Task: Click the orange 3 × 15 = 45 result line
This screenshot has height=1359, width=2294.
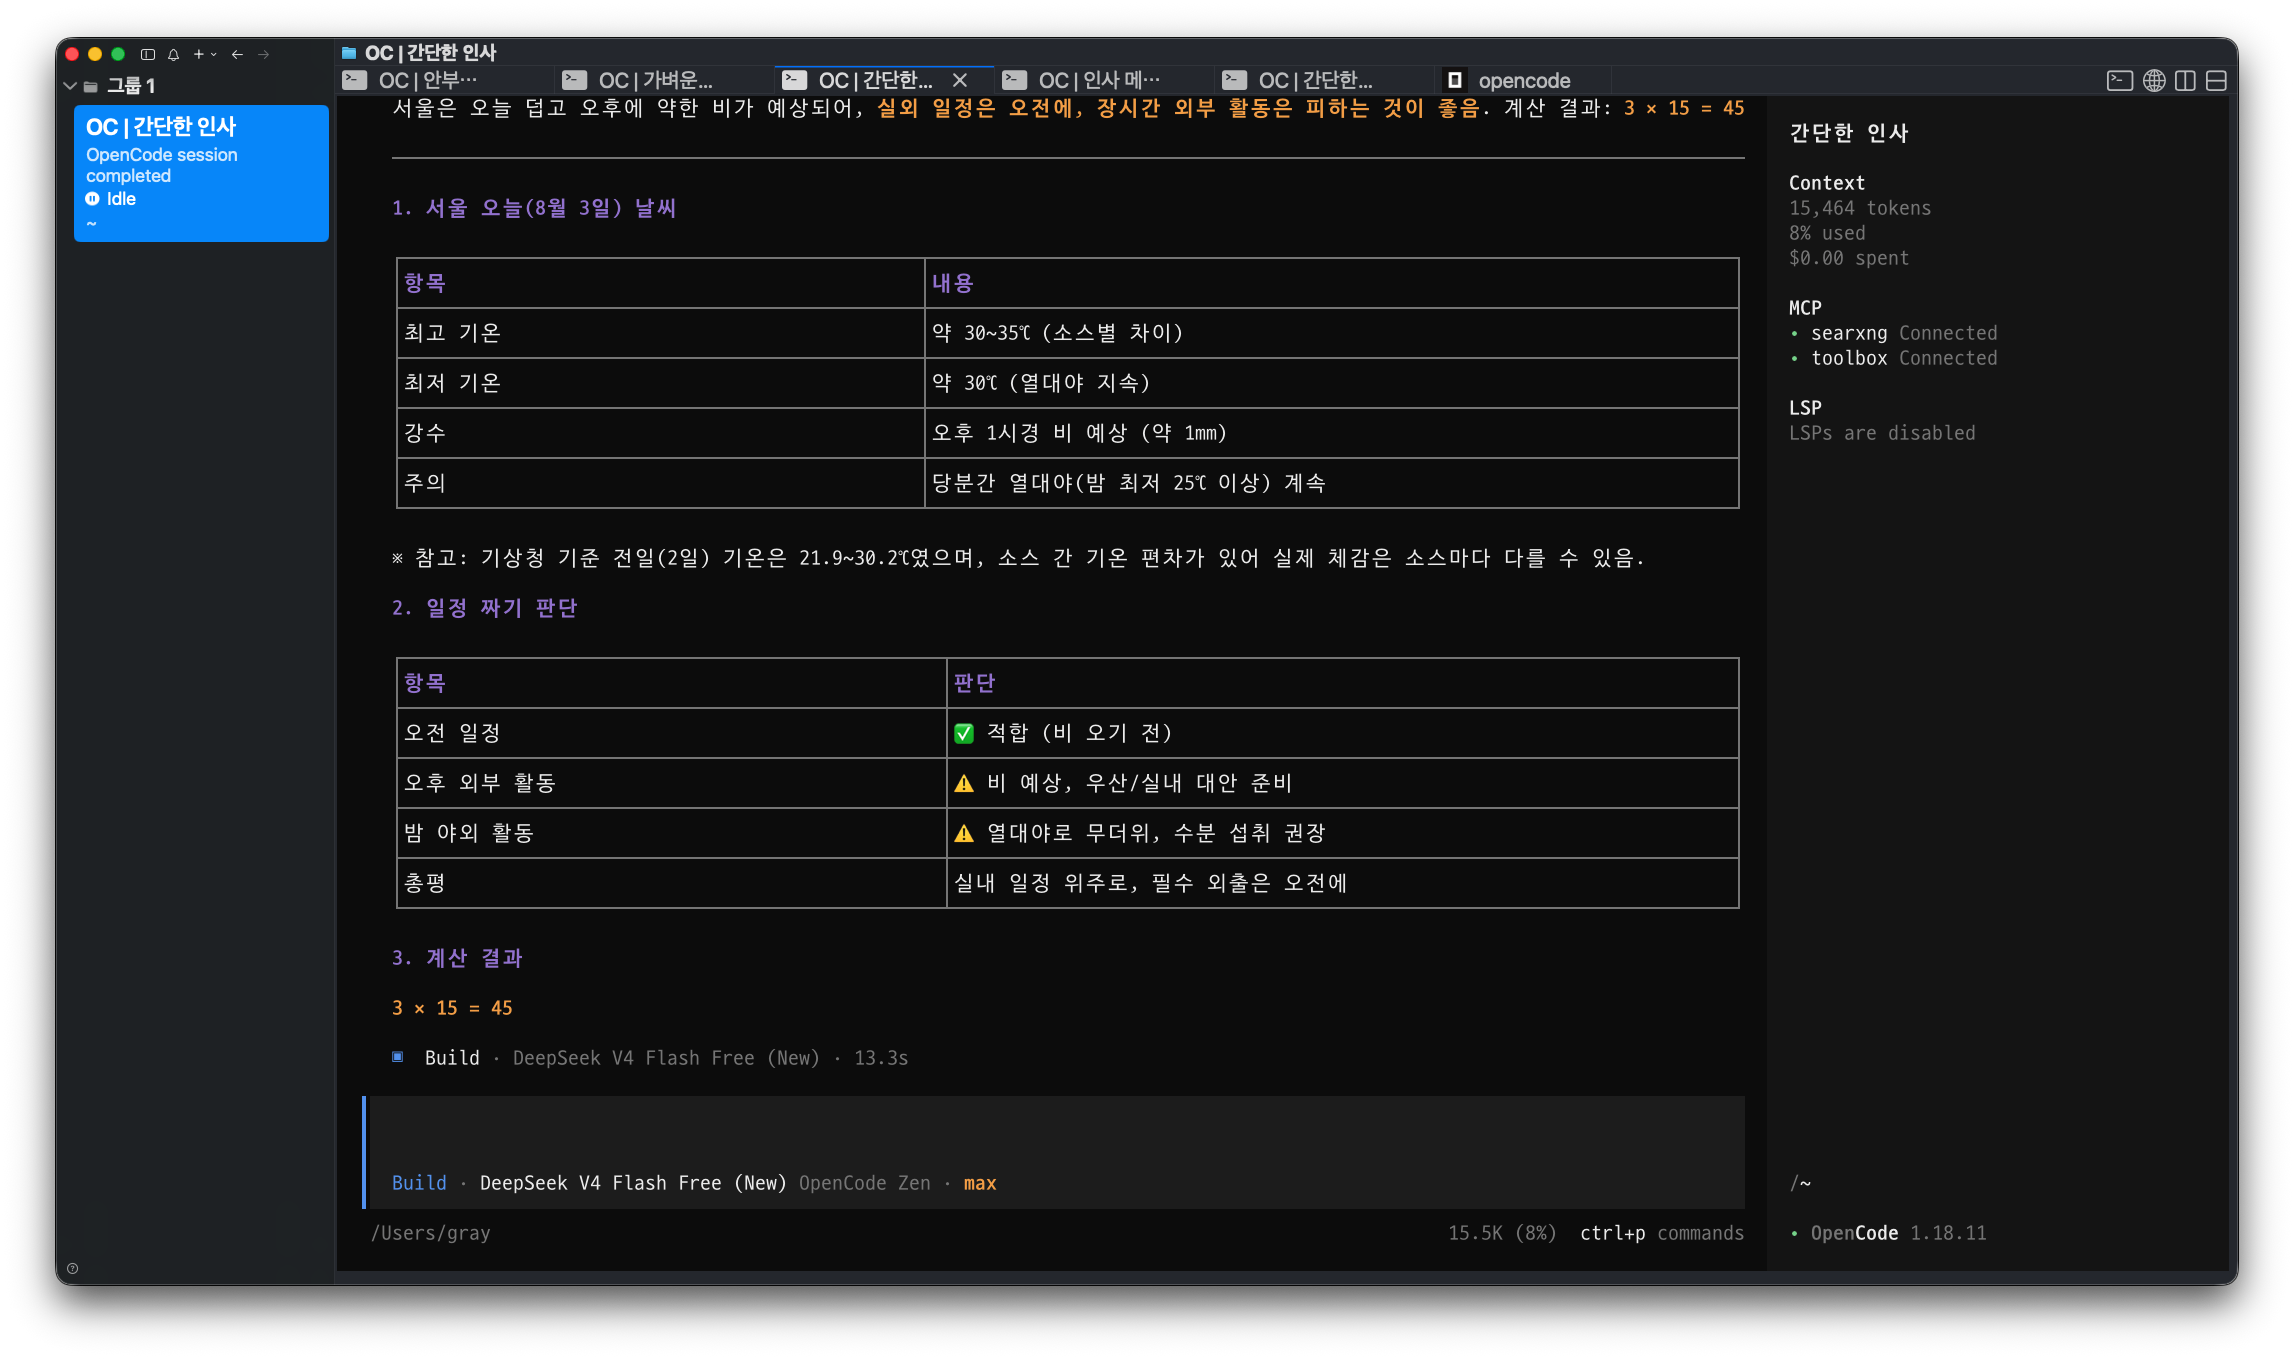Action: (452, 1008)
